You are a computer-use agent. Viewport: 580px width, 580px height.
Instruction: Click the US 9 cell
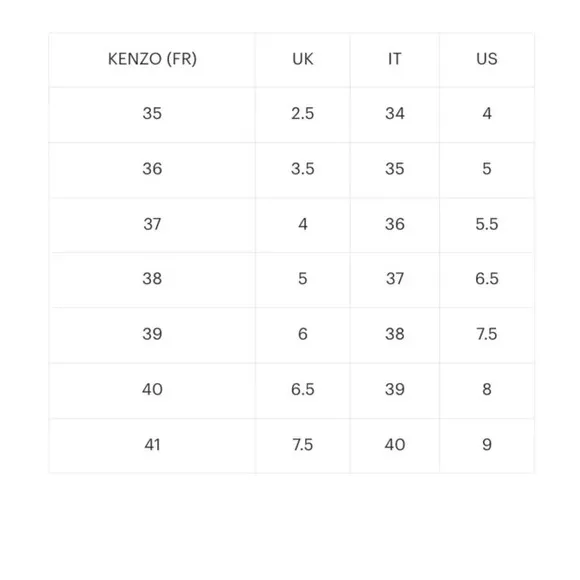pos(487,445)
